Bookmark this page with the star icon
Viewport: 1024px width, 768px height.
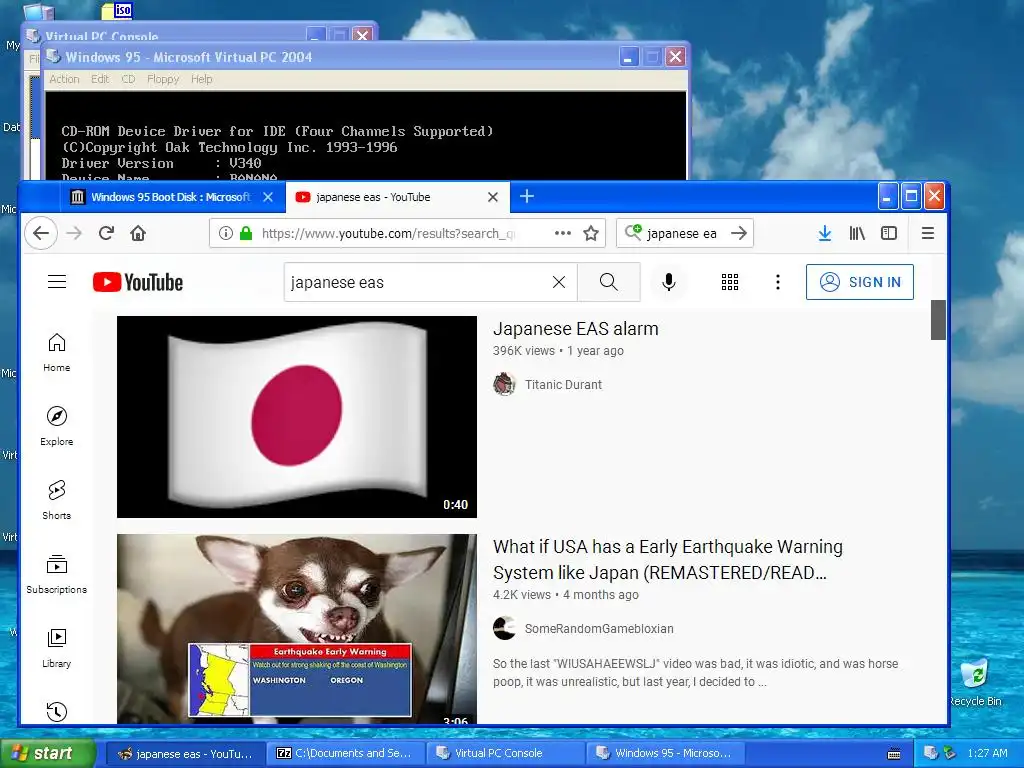pyautogui.click(x=591, y=233)
